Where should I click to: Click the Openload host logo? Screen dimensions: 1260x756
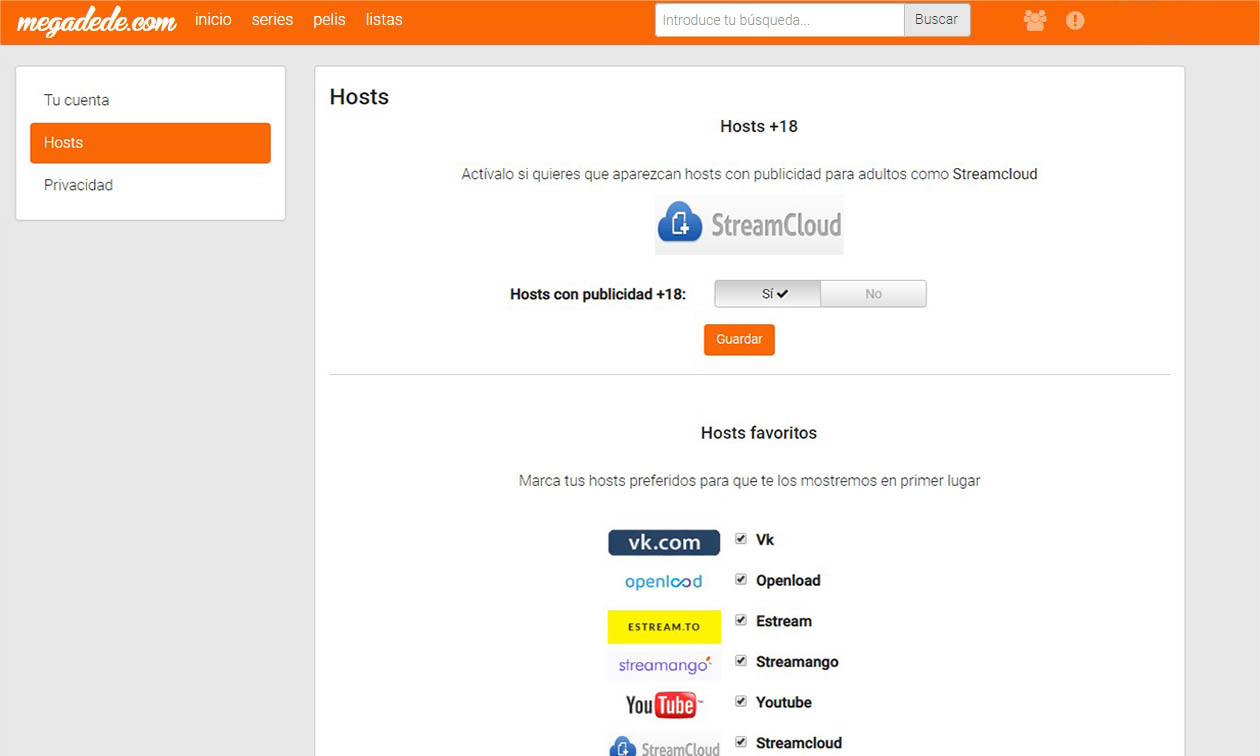[664, 582]
